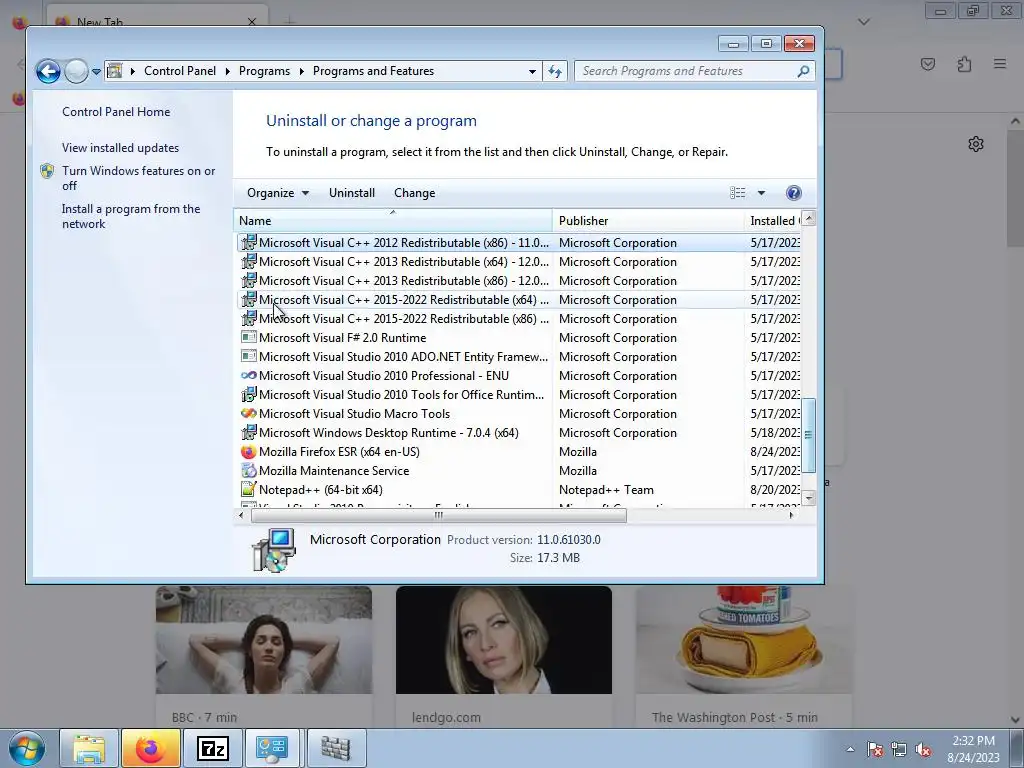This screenshot has height=768, width=1024.
Task: Open View installed updates link
Action: (120, 148)
